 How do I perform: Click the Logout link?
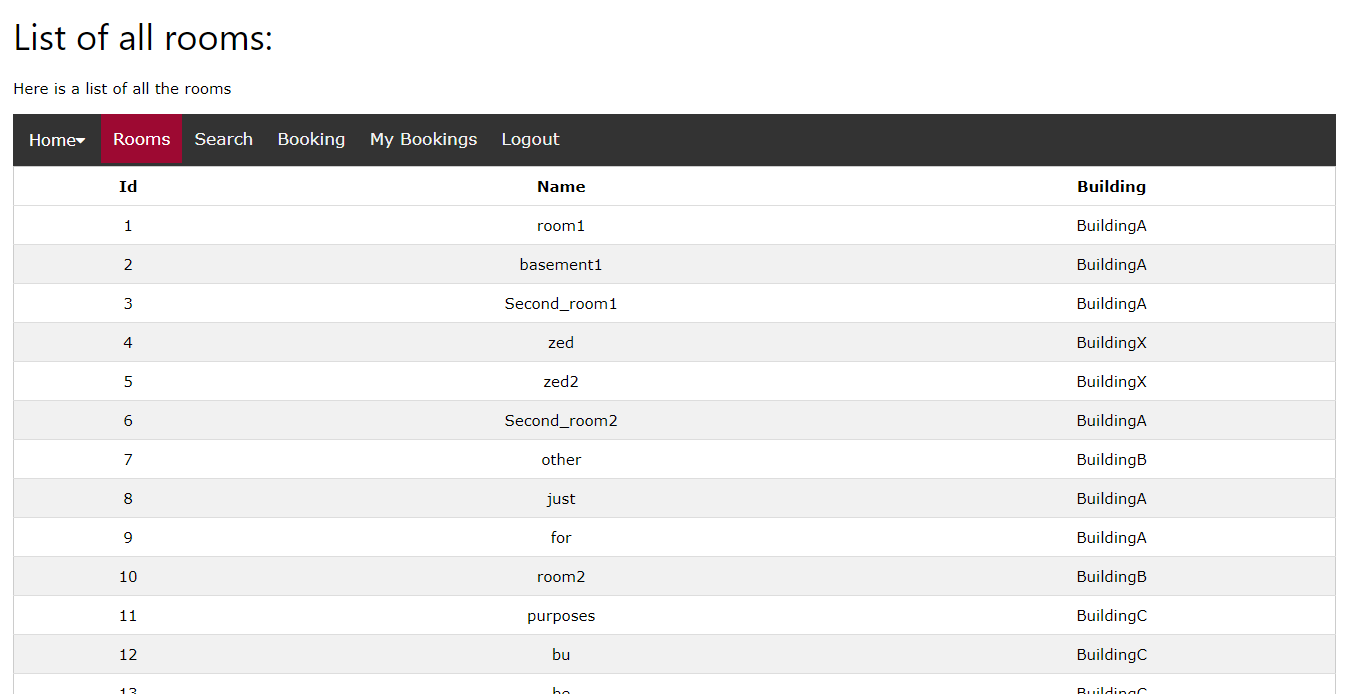(x=530, y=140)
